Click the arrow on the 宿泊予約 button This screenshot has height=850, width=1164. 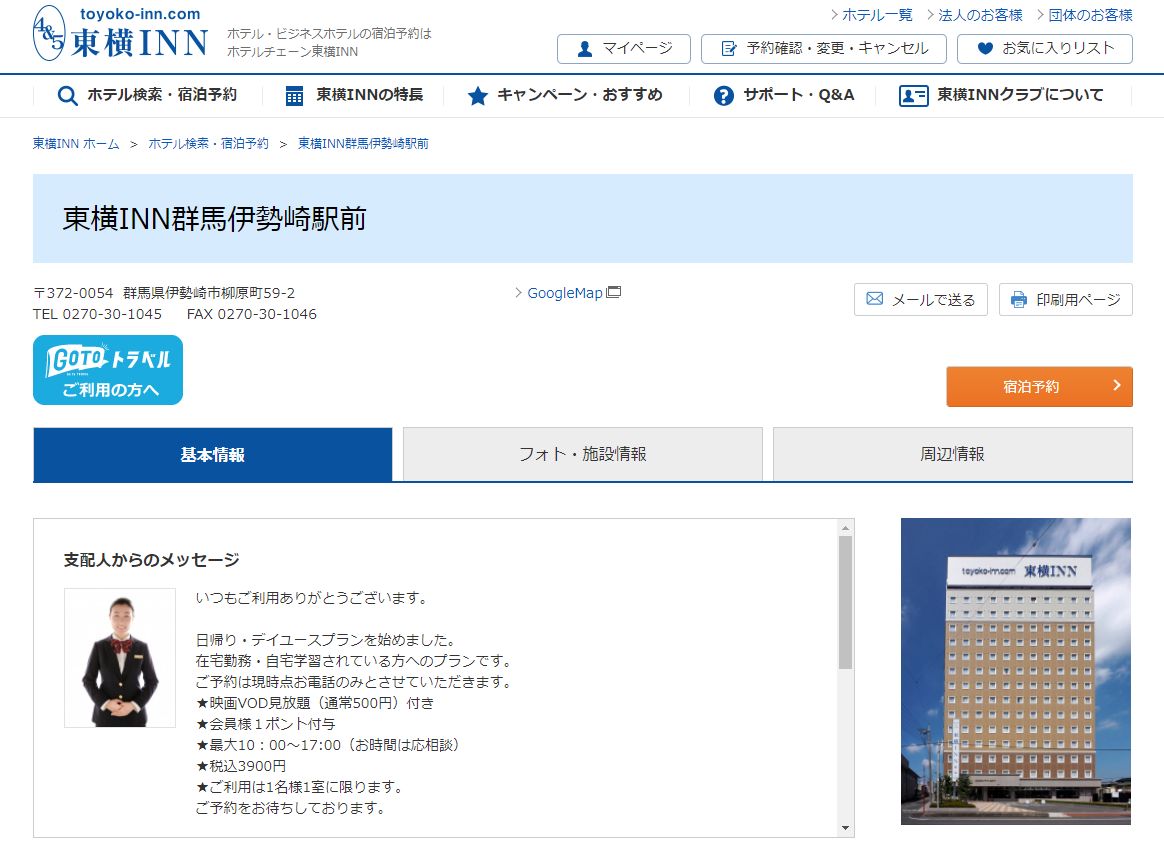[x=1116, y=385]
